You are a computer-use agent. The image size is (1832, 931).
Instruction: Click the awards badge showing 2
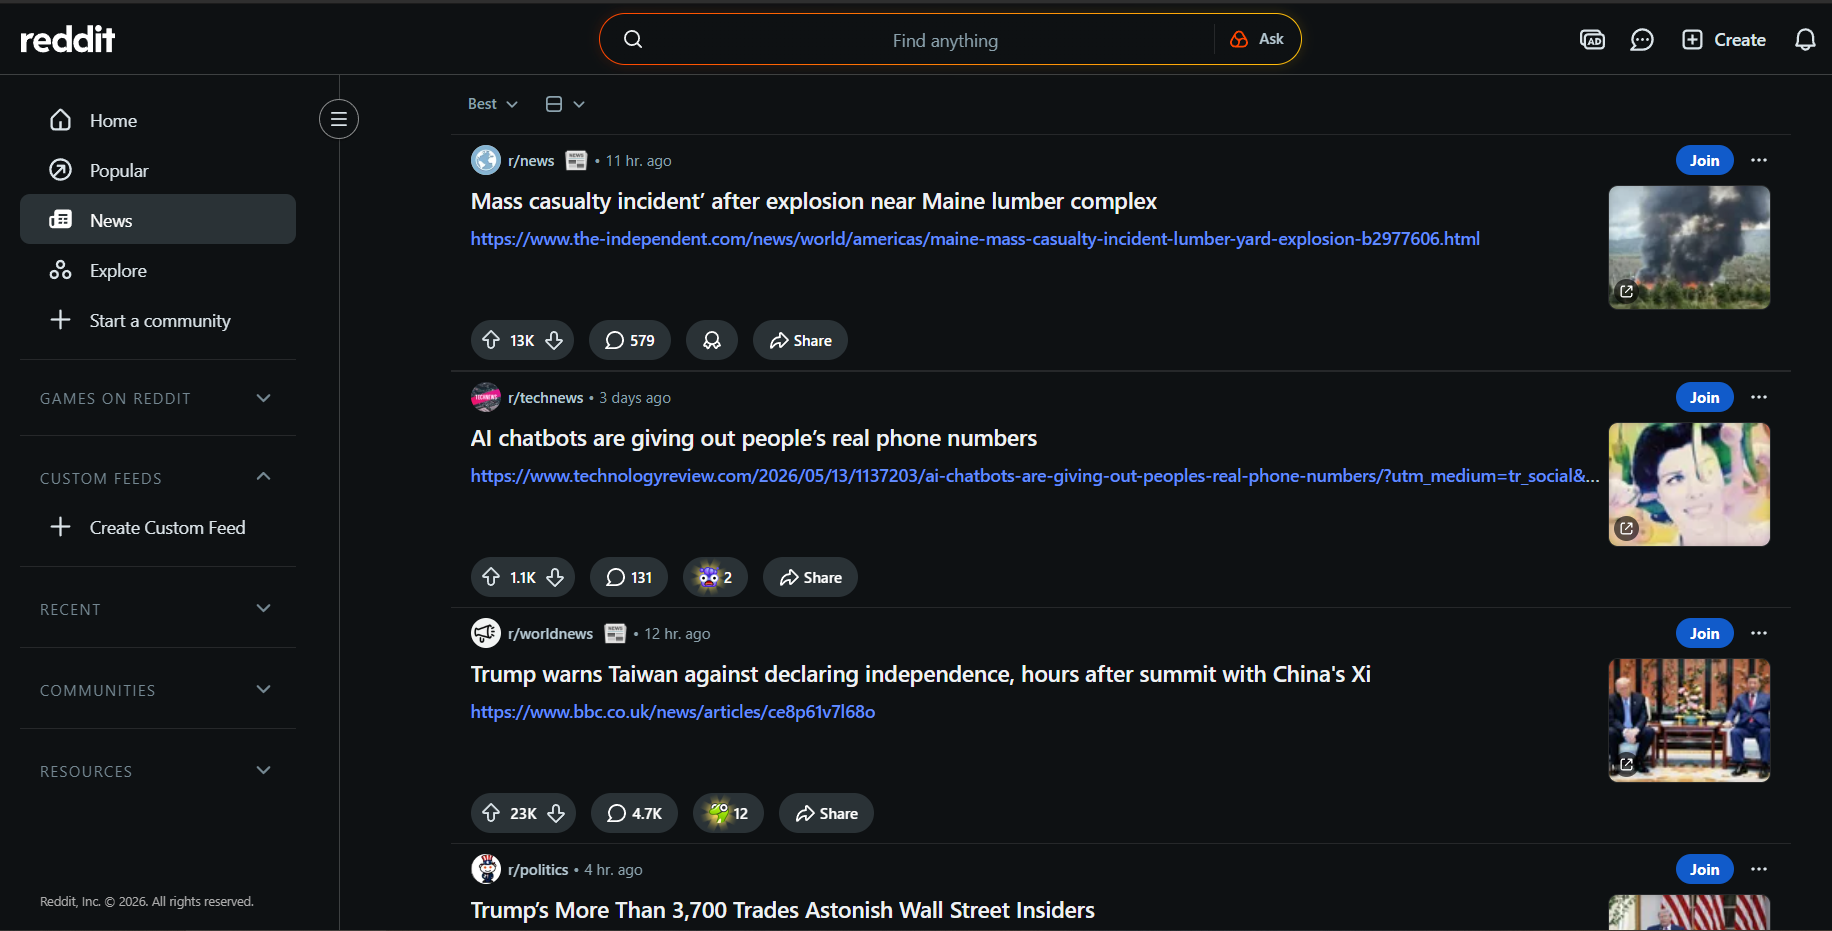point(715,577)
